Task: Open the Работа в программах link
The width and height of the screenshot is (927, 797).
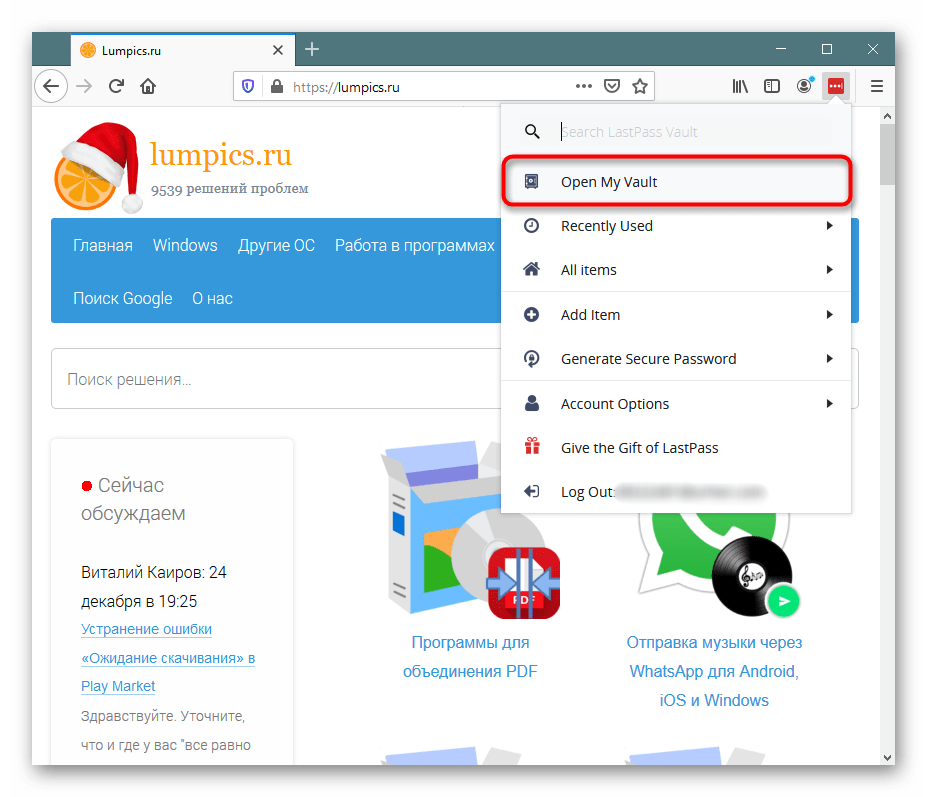Action: (x=414, y=245)
